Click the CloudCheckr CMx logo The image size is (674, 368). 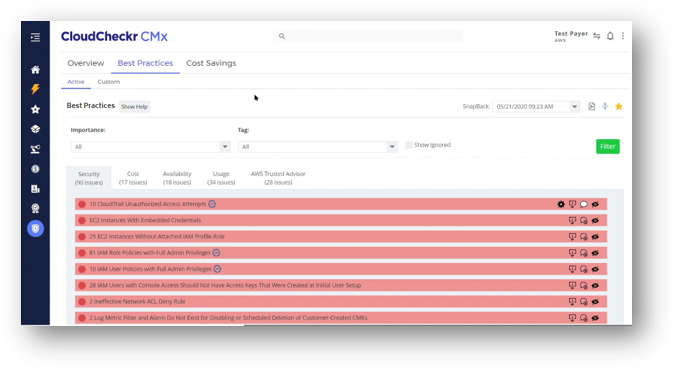[x=114, y=37]
